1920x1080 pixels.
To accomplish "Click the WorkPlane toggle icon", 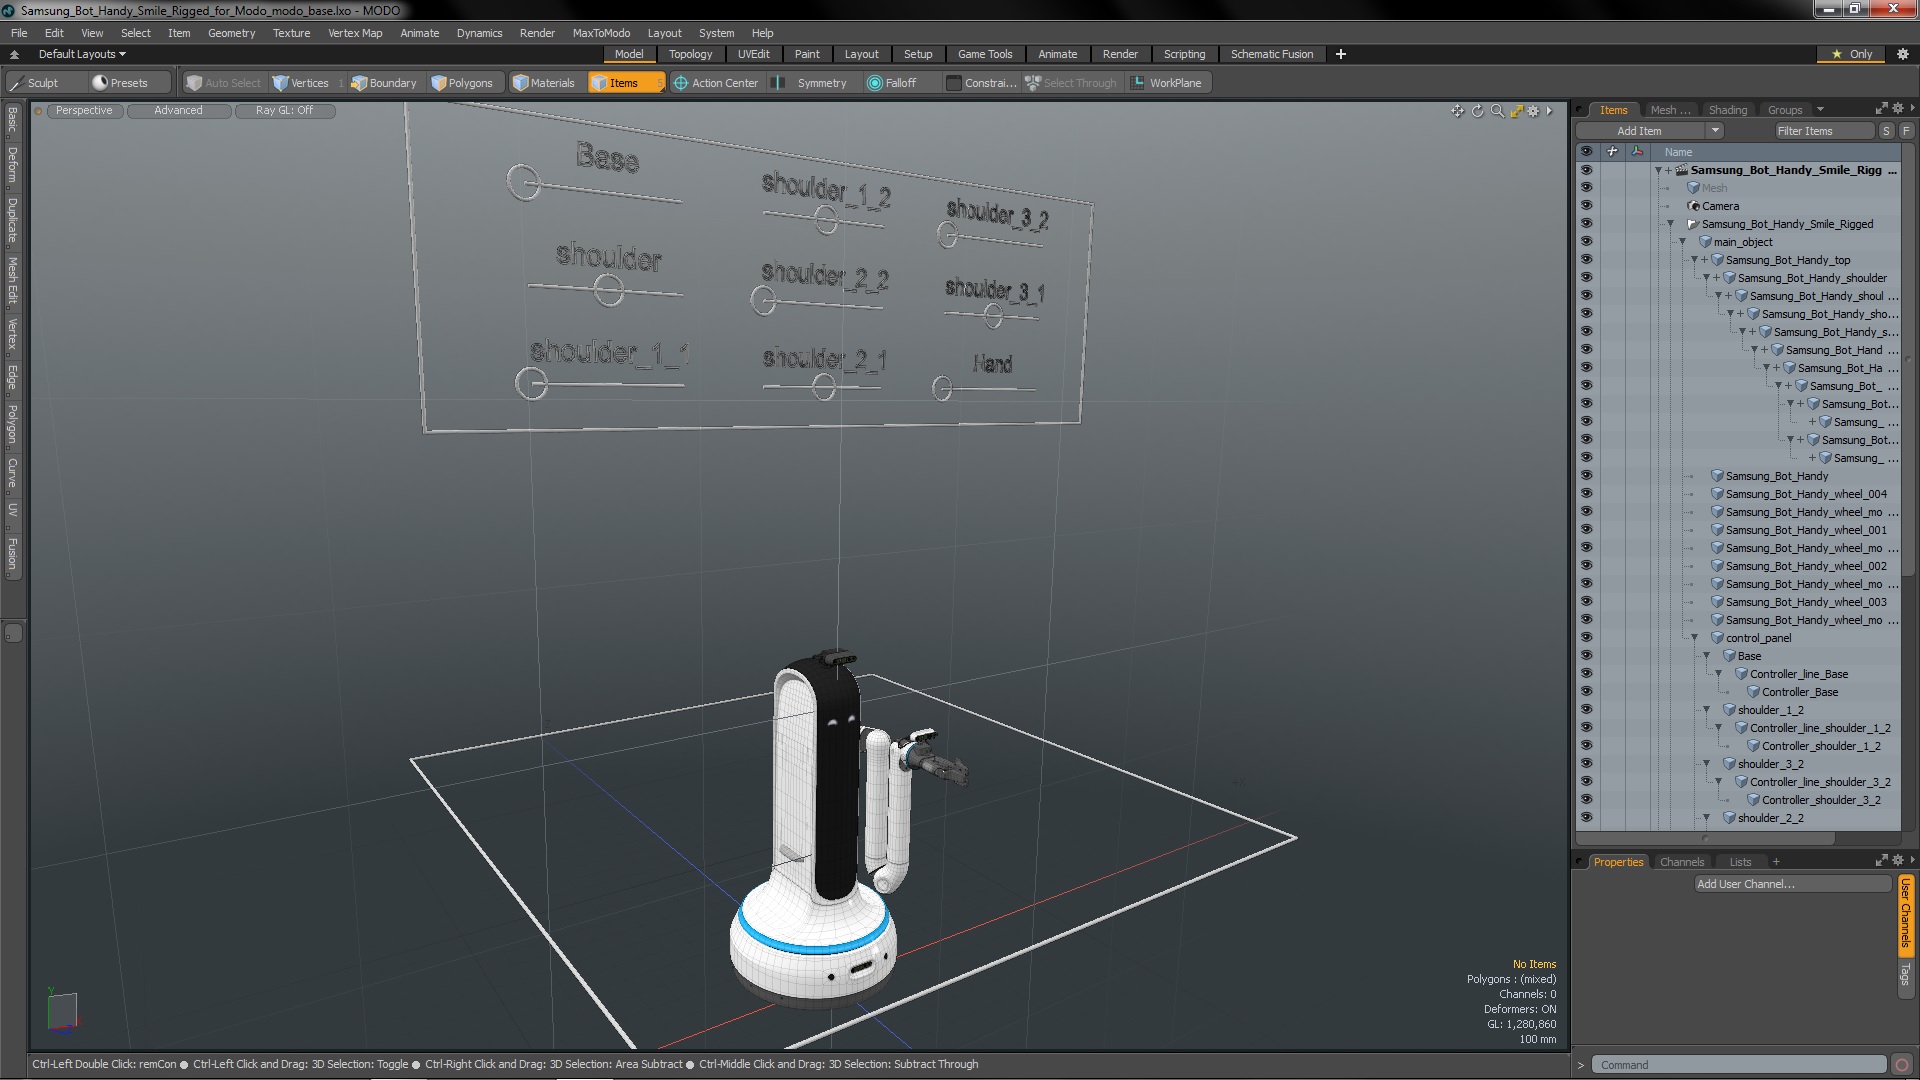I will click(1135, 82).
